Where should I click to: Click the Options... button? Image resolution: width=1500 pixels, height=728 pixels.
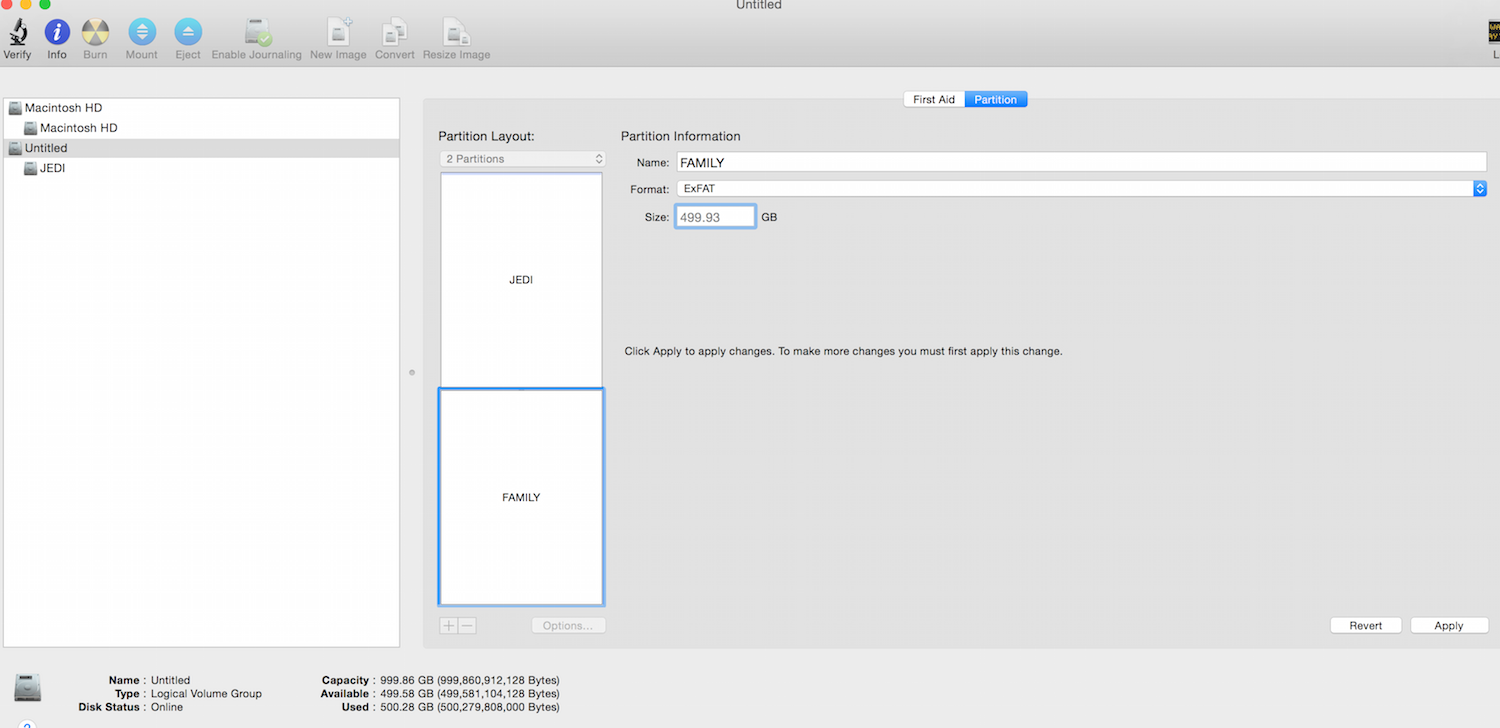568,626
